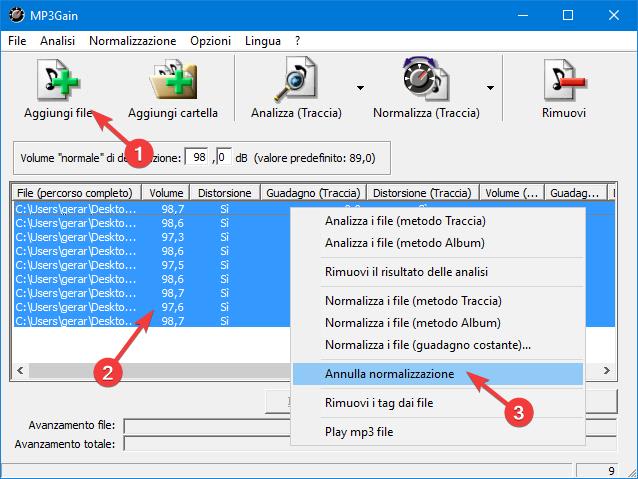The width and height of the screenshot is (638, 479).
Task: Open the Lingua menu
Action: point(263,41)
